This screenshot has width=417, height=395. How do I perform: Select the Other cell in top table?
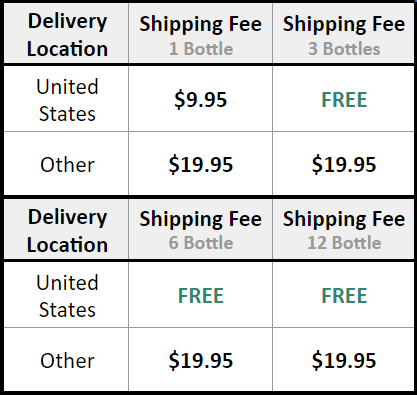click(x=67, y=164)
